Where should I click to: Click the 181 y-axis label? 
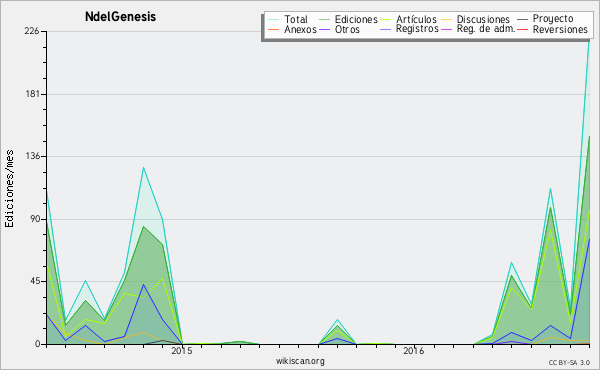33,94
